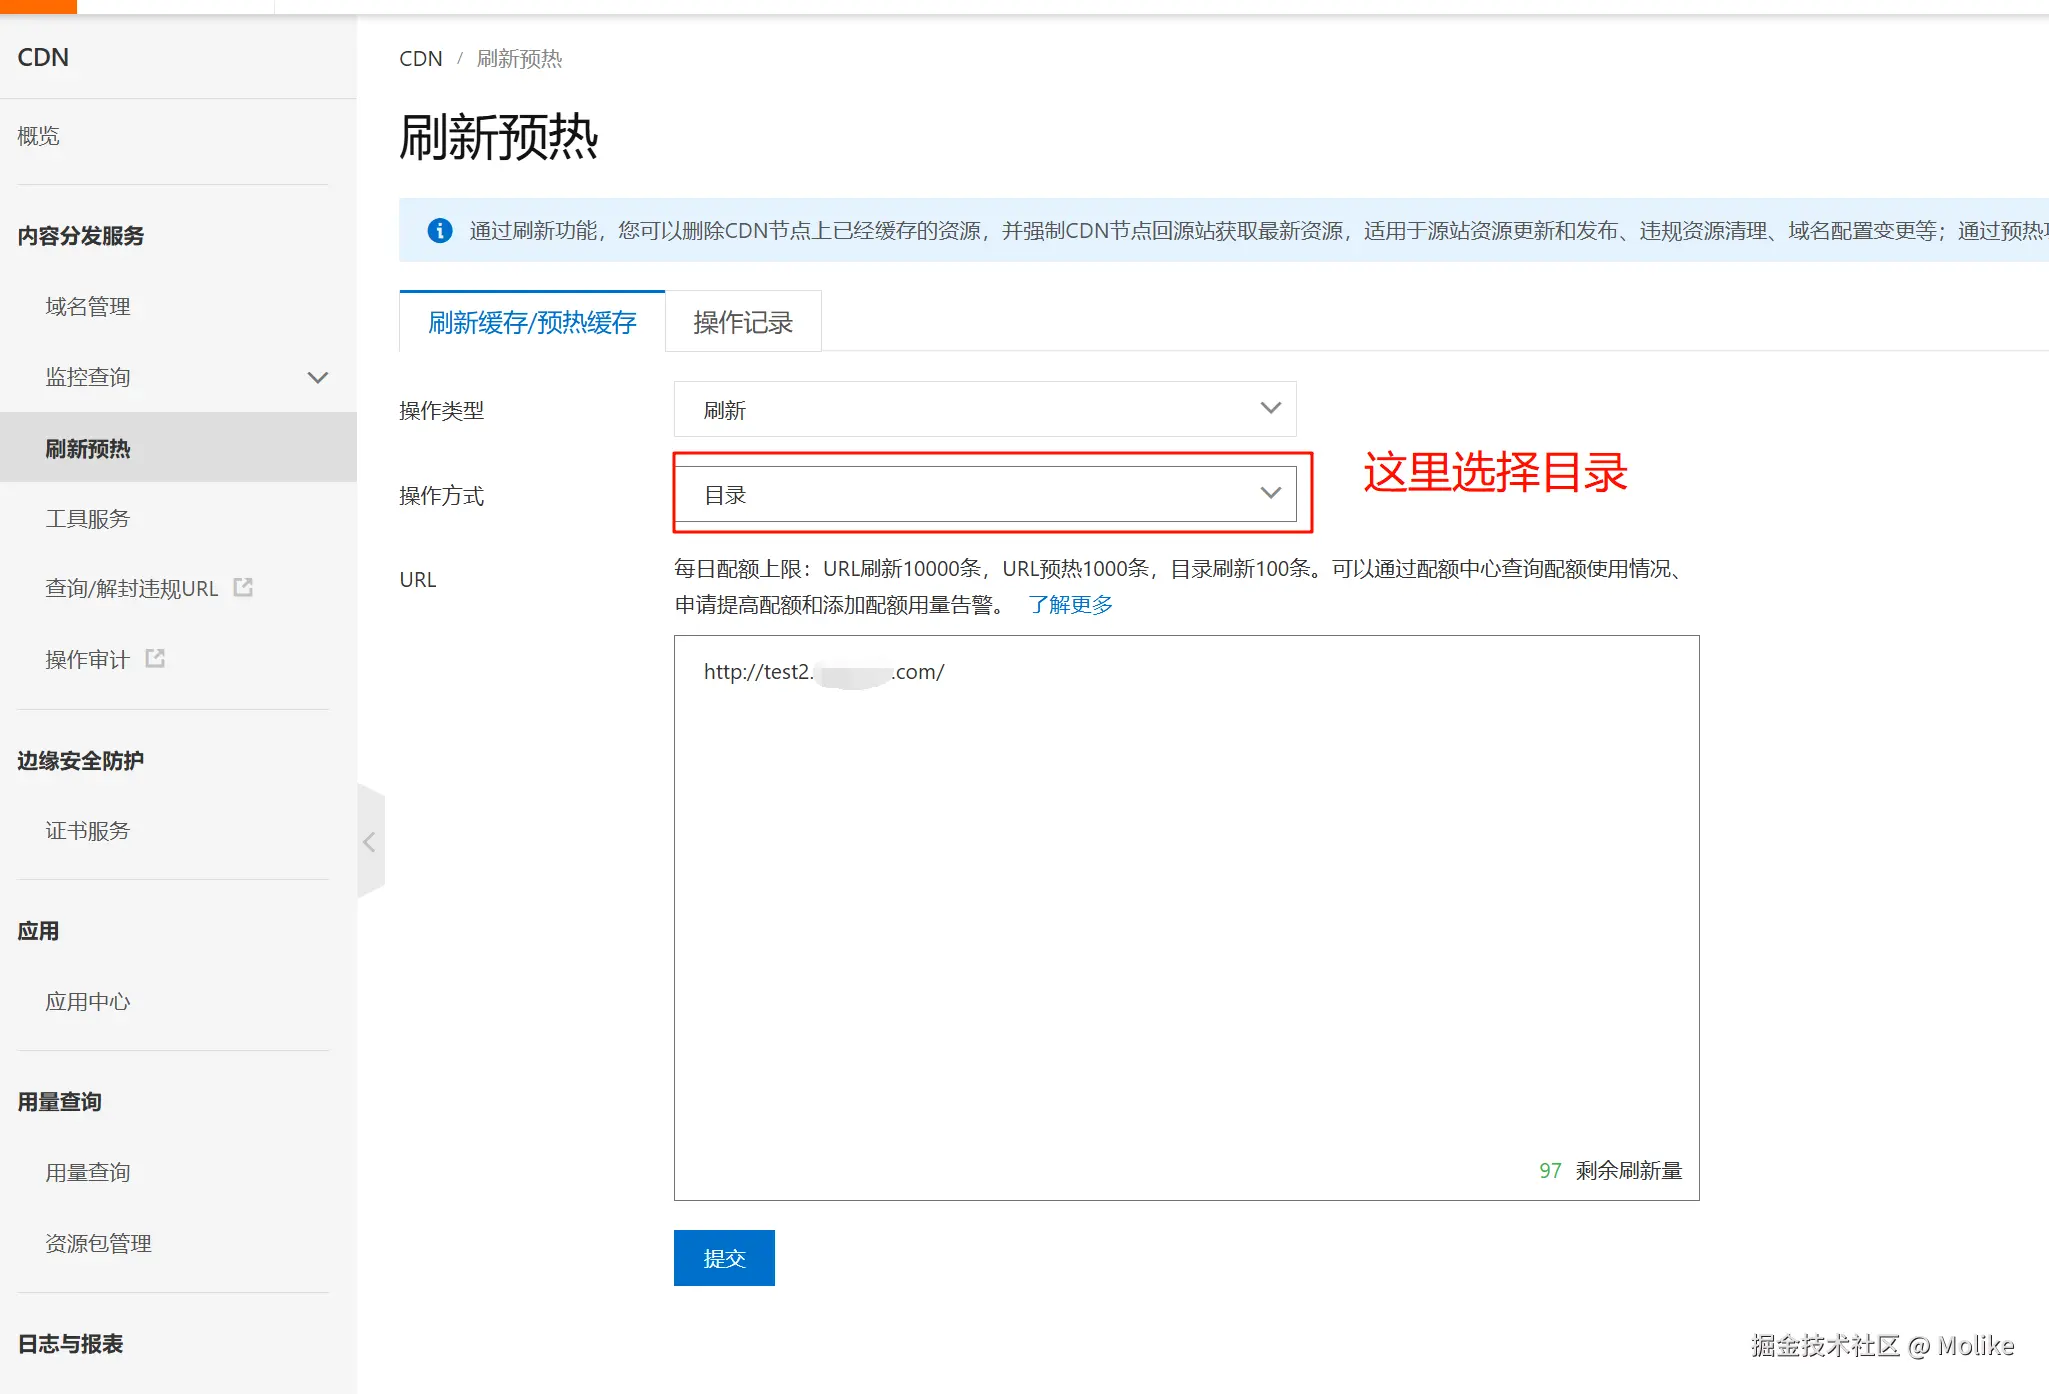Image resolution: width=2049 pixels, height=1394 pixels.
Task: Click CDN in the breadcrumb
Action: pos(420,58)
